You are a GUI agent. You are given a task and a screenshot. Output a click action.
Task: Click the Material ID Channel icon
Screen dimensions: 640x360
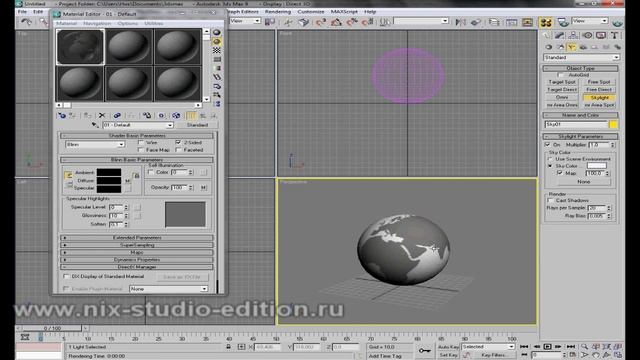[161, 116]
